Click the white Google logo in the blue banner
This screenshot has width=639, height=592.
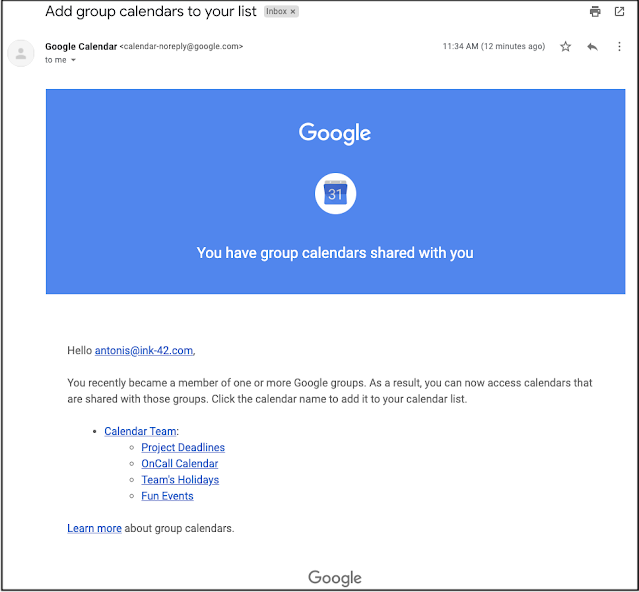pos(335,134)
